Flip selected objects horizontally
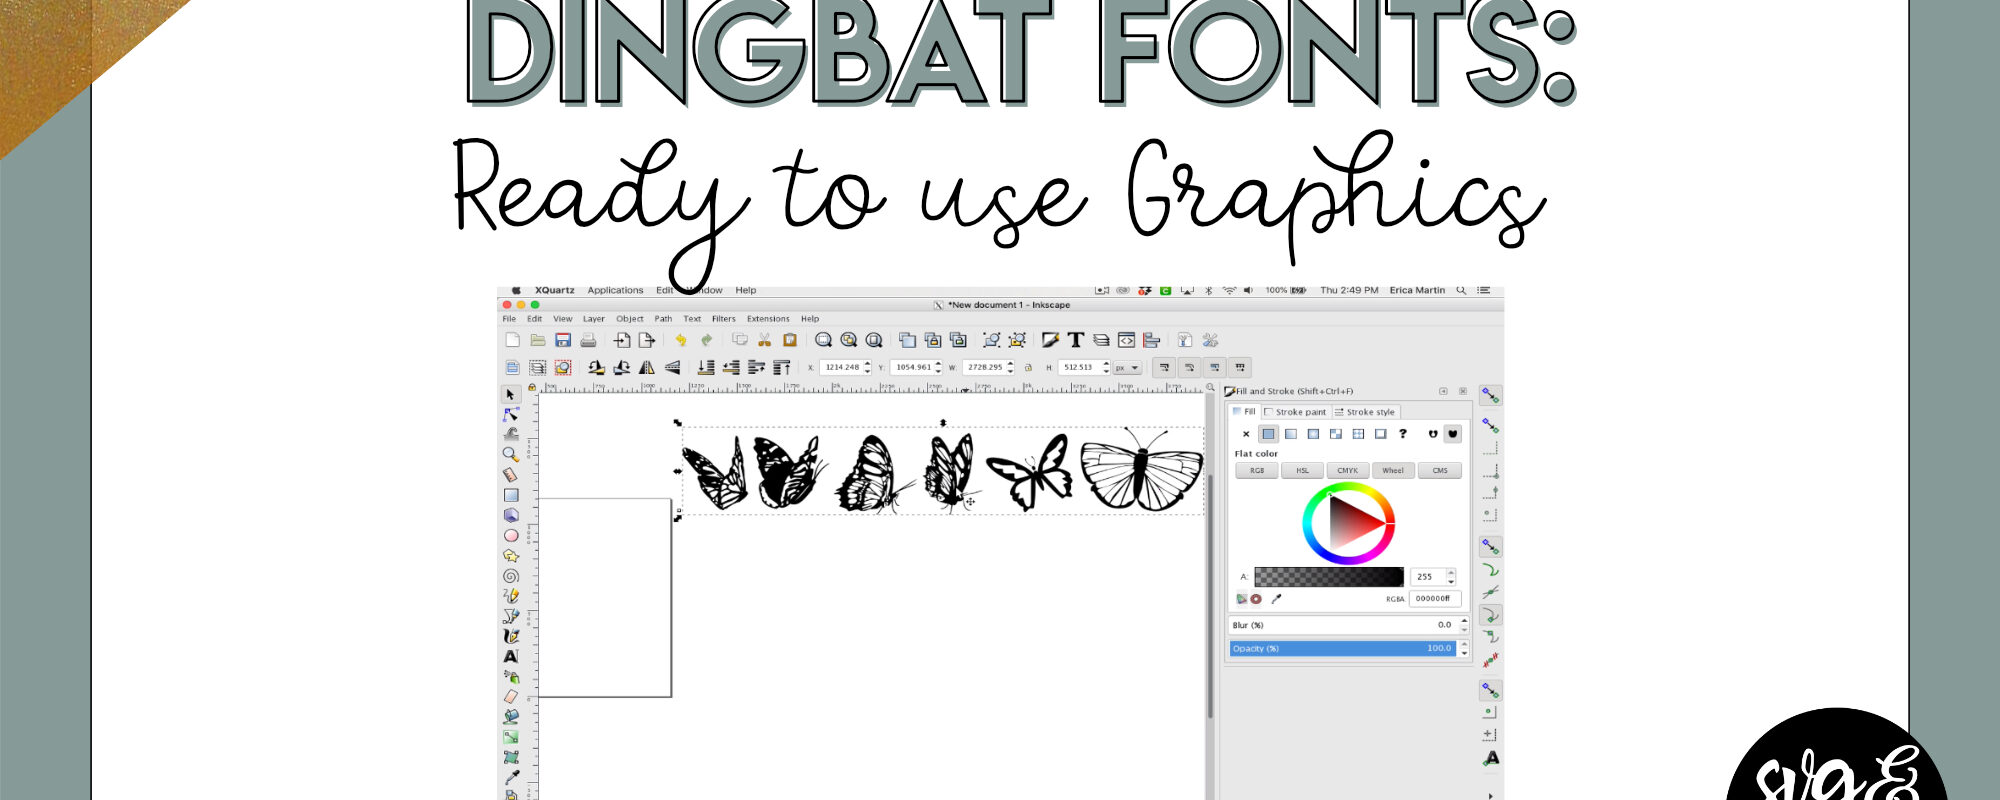The image size is (2000, 800). pos(647,367)
